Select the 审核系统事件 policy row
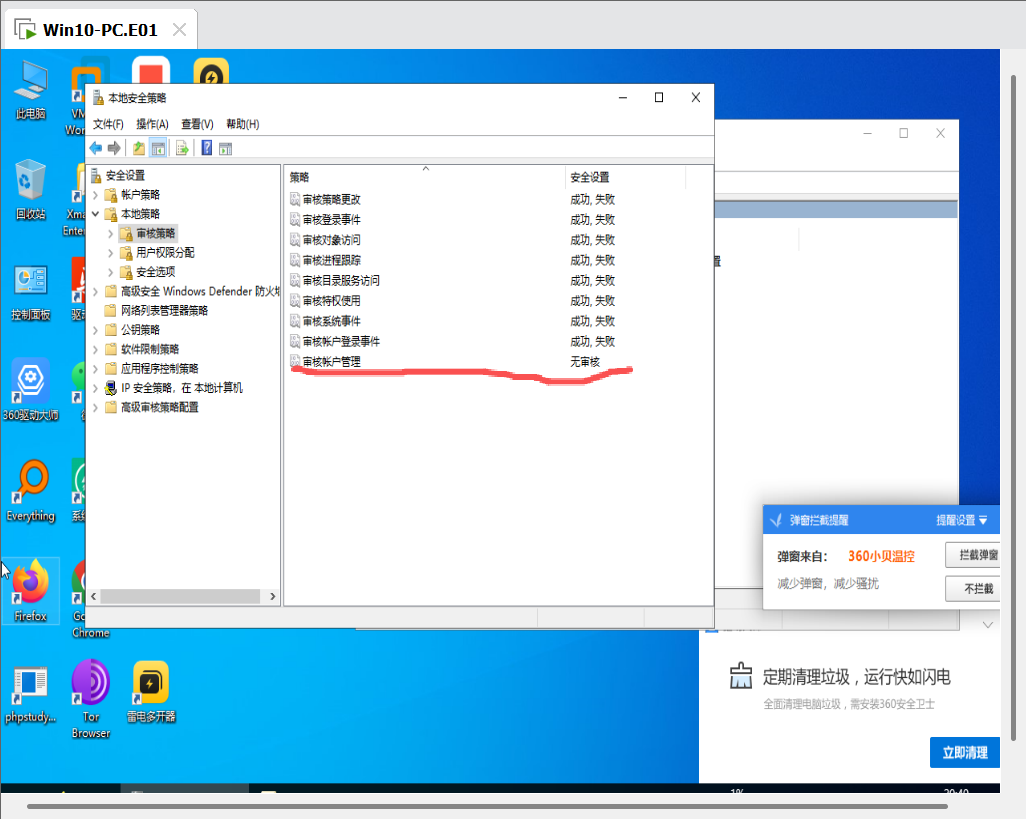 486,321
